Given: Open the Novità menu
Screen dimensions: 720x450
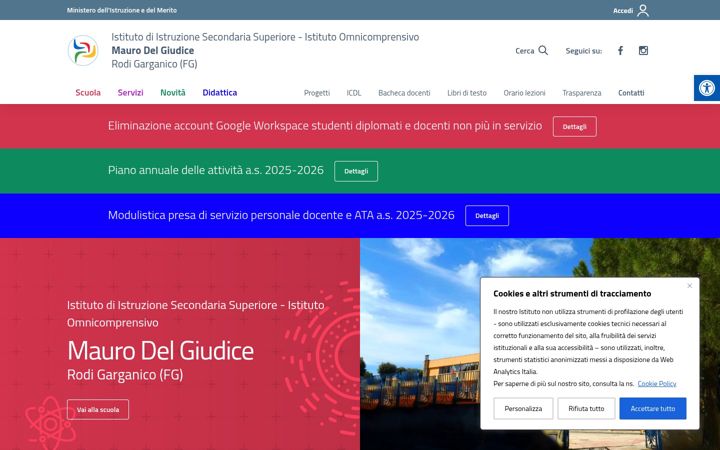Looking at the screenshot, I should (173, 92).
